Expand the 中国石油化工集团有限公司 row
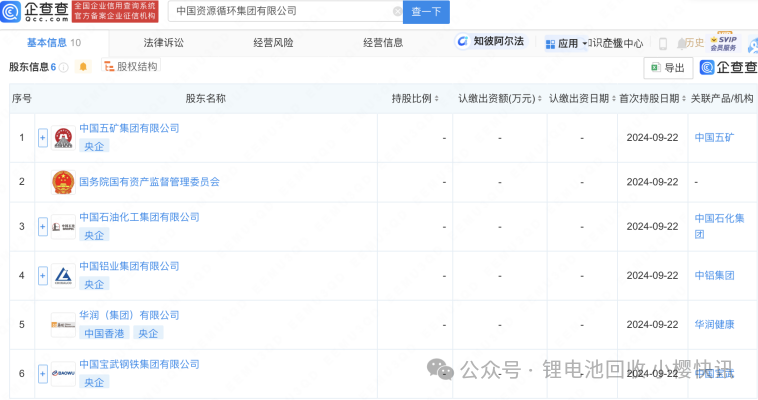Image resolution: width=758 pixels, height=400 pixels. (43, 227)
